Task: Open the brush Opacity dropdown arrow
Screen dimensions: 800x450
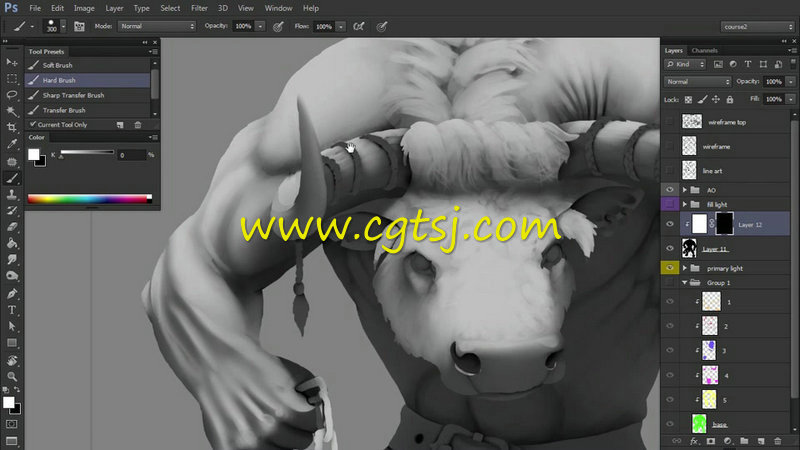Action: click(260, 27)
